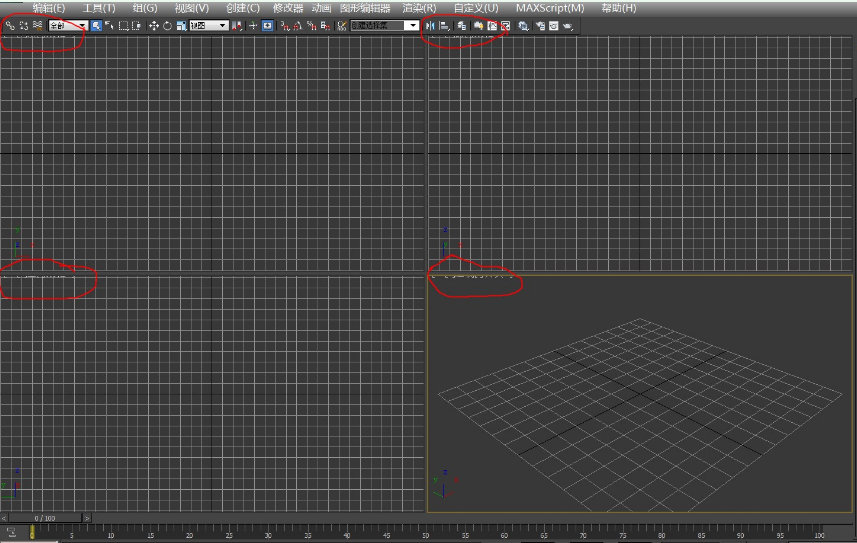Open the 图形编辑器 menu
The height and width of the screenshot is (543, 857).
(x=365, y=8)
